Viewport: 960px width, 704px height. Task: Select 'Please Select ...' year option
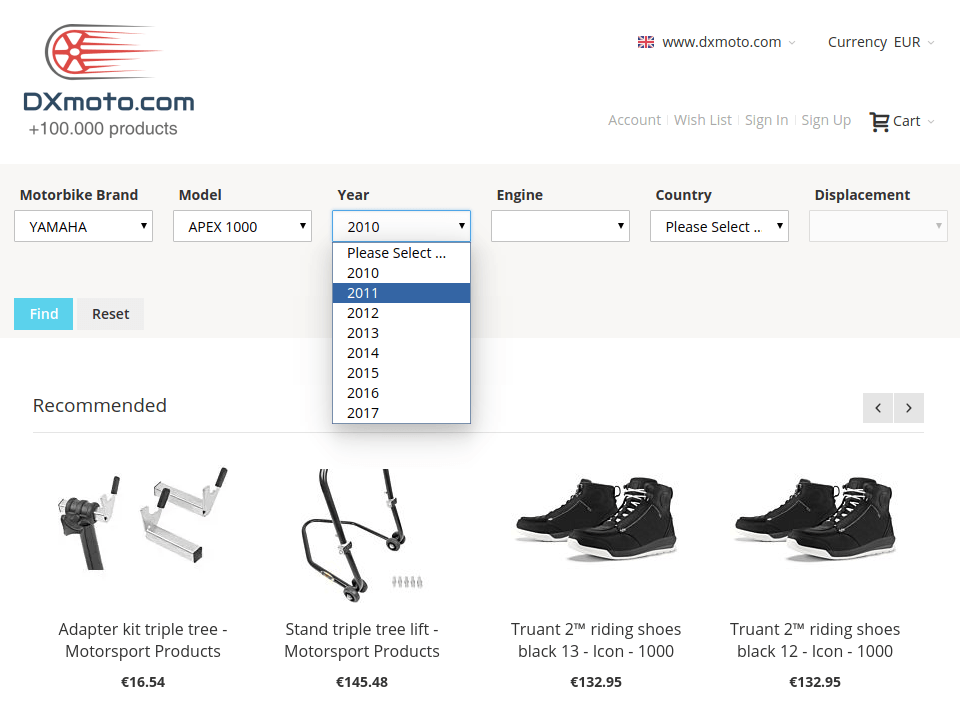click(x=401, y=253)
